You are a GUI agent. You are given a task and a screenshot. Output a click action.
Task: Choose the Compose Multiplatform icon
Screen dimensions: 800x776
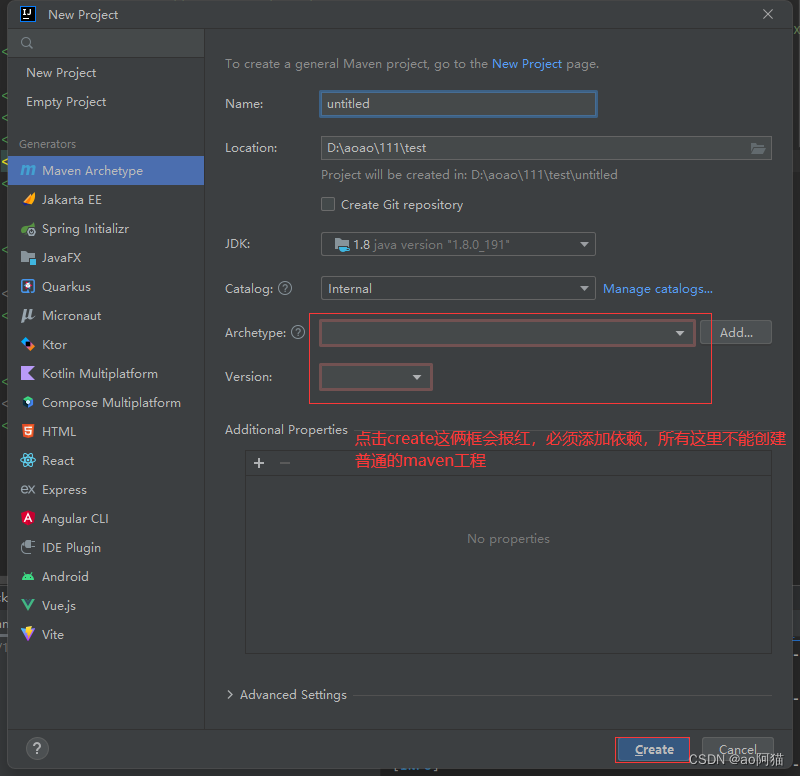click(28, 403)
